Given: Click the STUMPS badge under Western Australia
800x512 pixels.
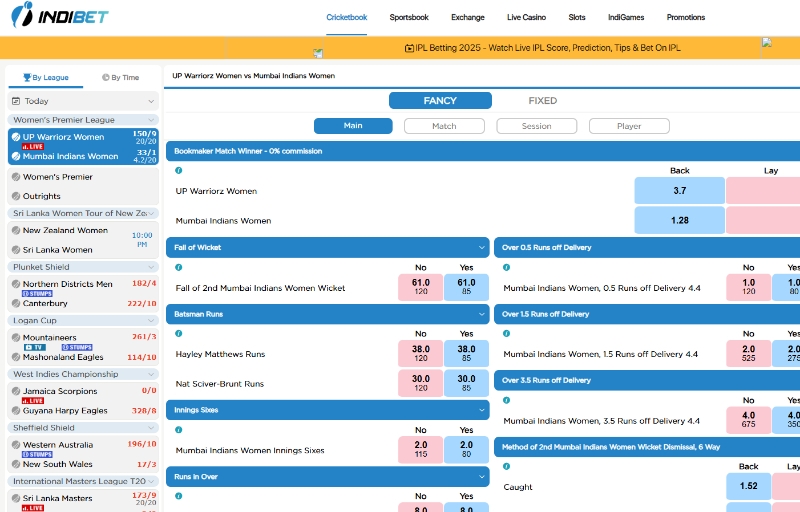Looking at the screenshot, I should (x=37, y=454).
